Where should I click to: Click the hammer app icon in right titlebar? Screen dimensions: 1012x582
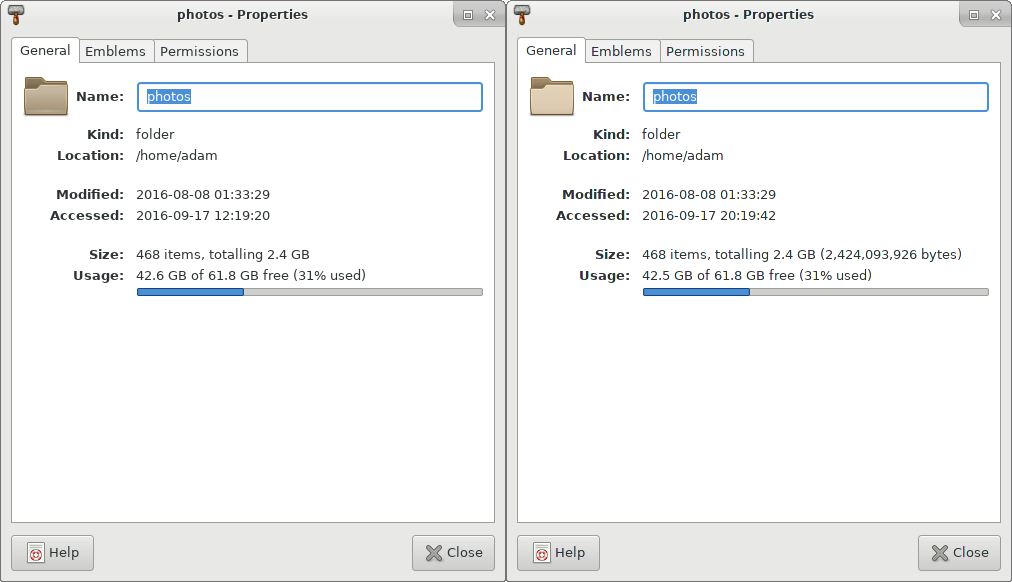[x=522, y=14]
